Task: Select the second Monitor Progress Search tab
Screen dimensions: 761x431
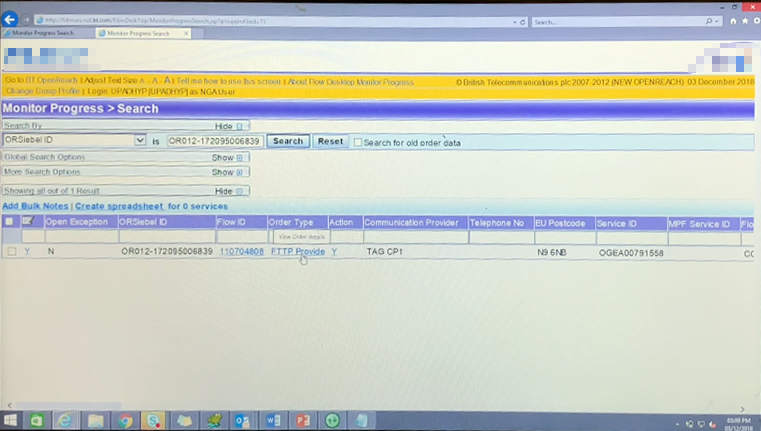Action: coord(138,34)
